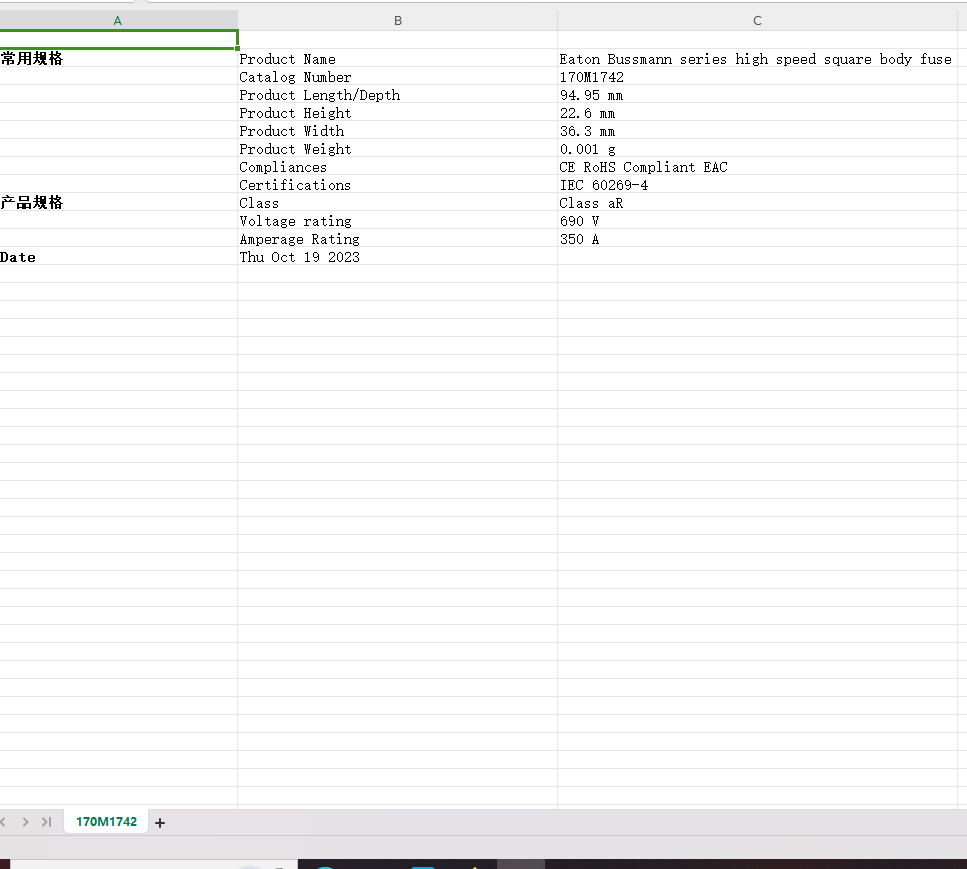This screenshot has height=869, width=967.
Task: Select the Voltage rating cell
Action: (398, 220)
